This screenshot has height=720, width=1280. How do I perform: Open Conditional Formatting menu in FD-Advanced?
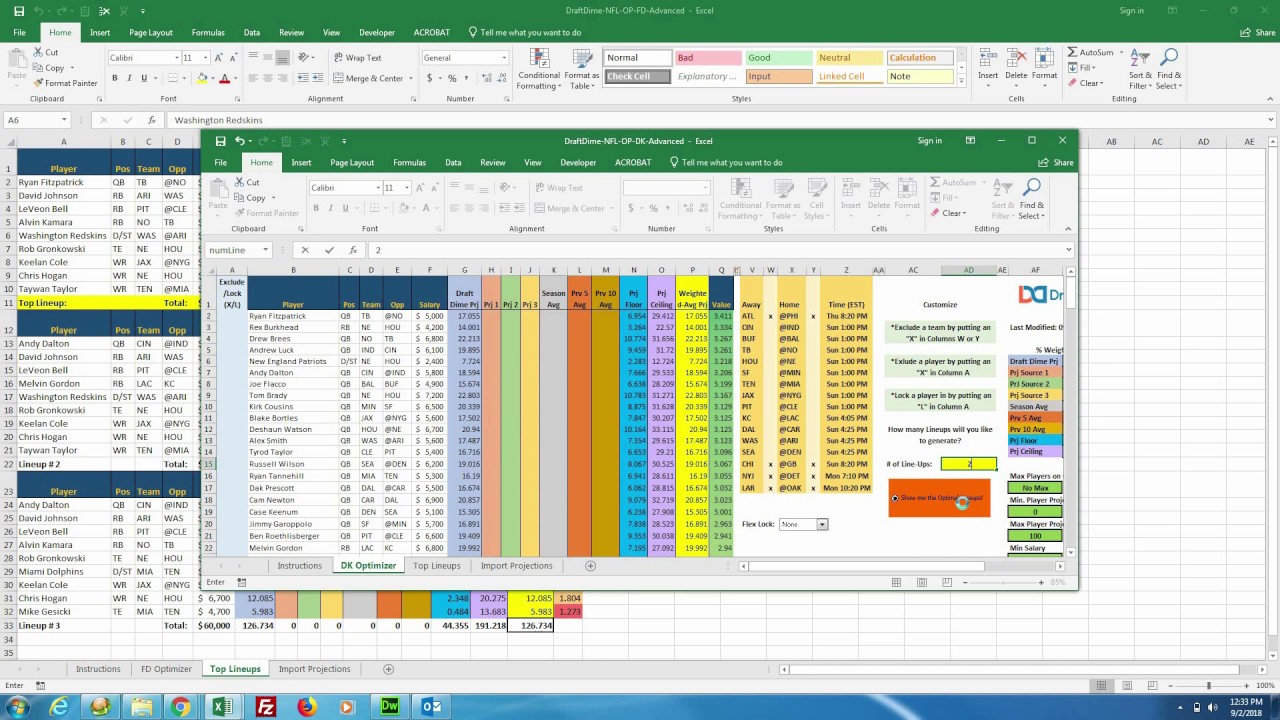coord(538,68)
